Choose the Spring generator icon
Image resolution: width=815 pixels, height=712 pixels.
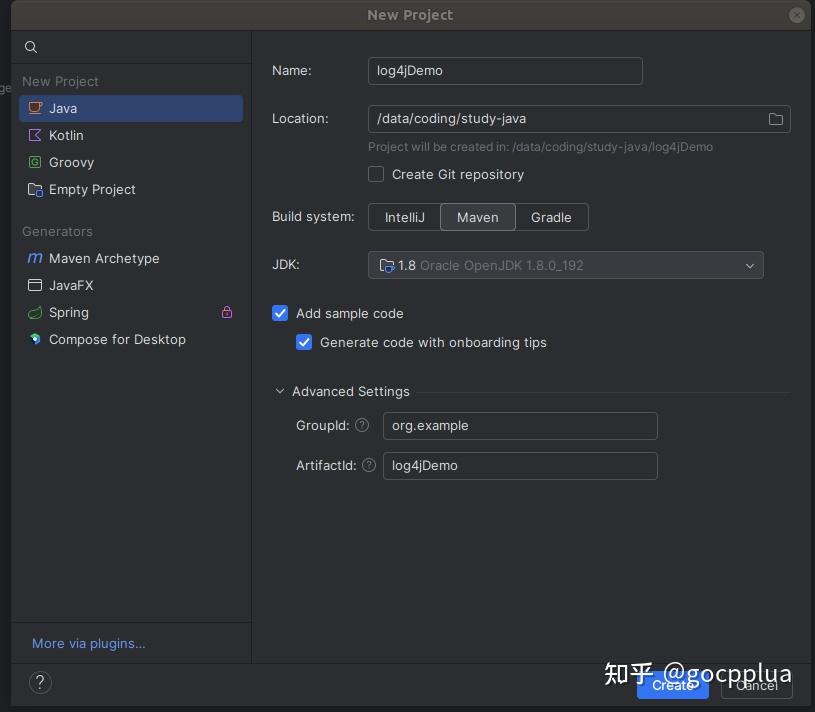[35, 312]
